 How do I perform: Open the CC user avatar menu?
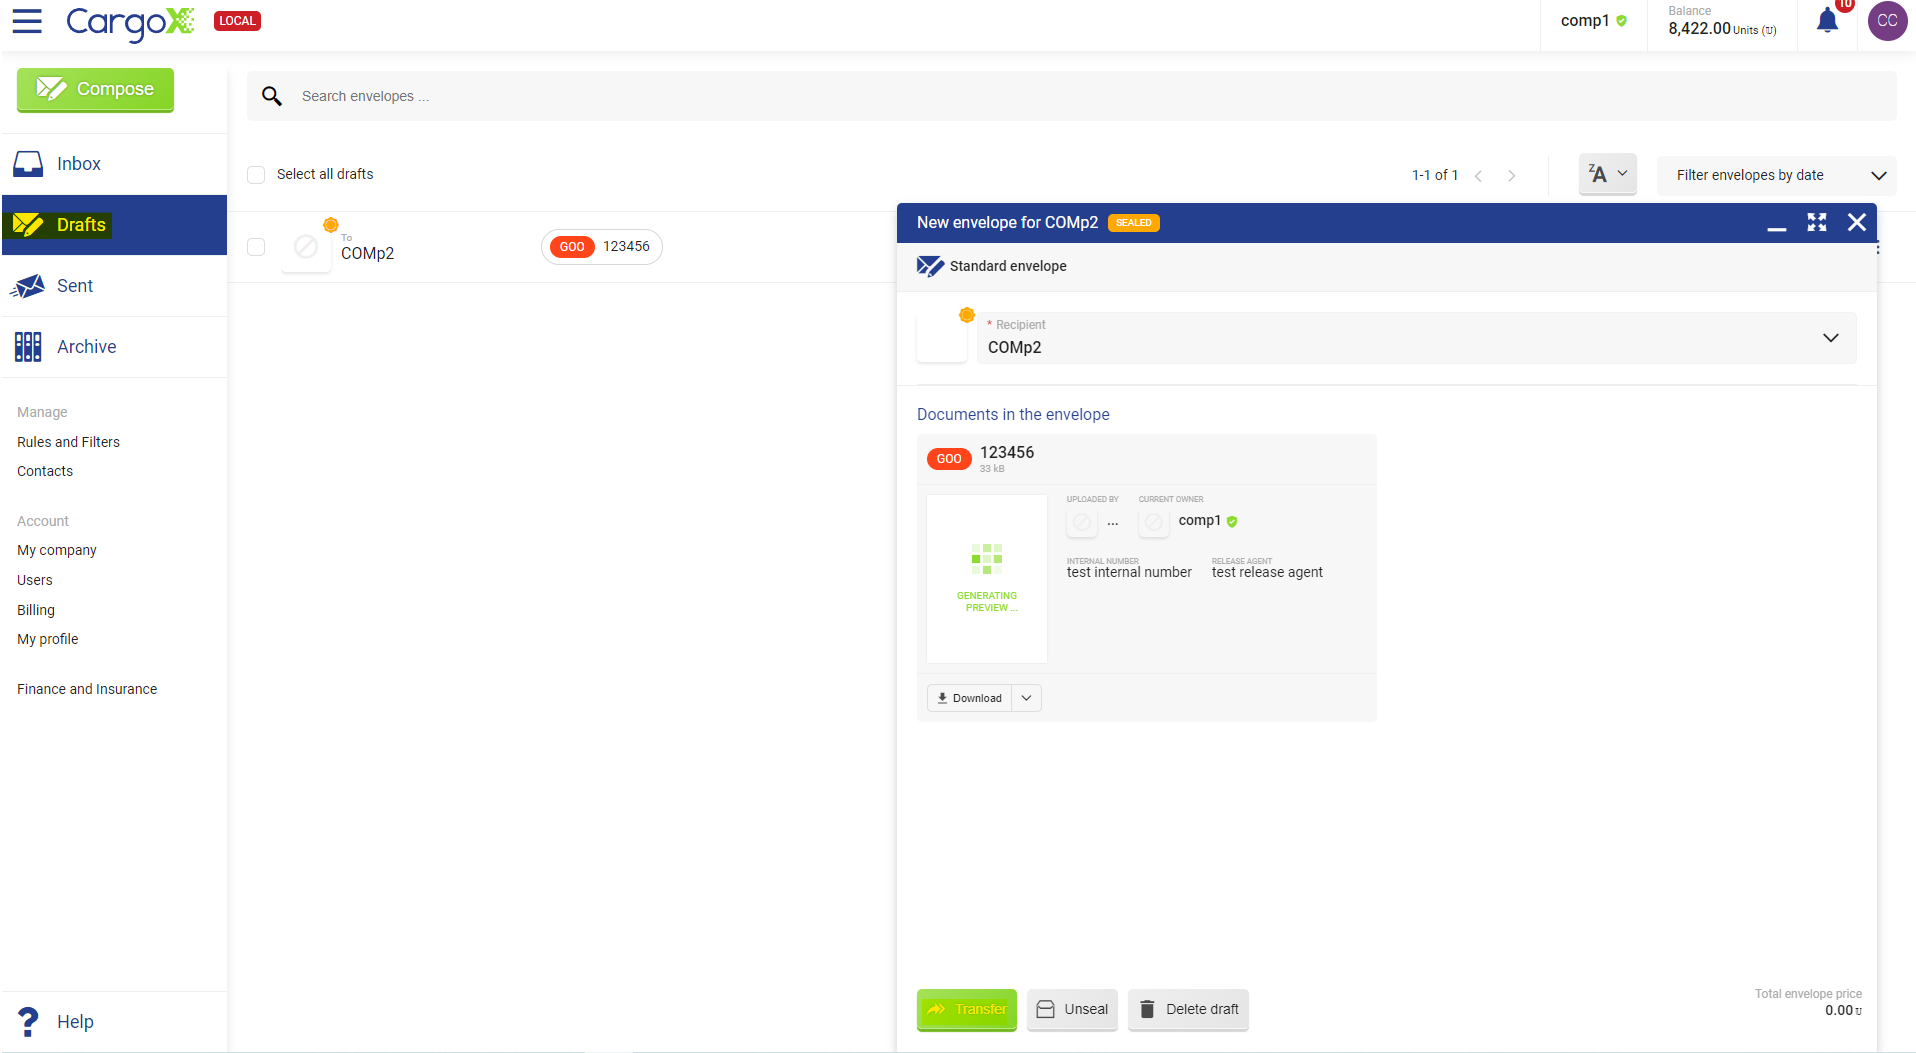[x=1887, y=21]
